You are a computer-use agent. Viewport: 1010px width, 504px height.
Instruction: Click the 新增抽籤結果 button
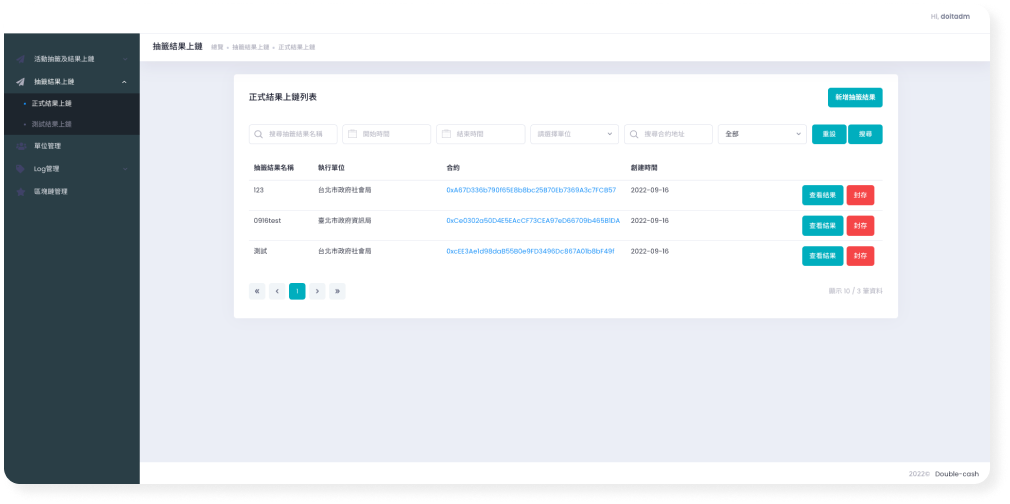point(855,98)
